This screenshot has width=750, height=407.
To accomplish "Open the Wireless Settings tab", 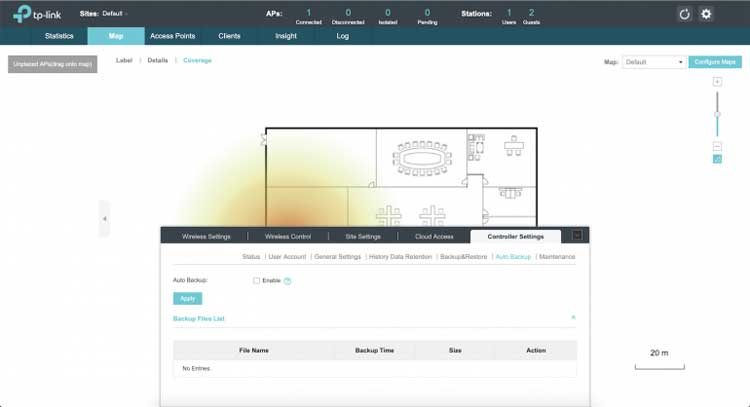I will tap(206, 237).
